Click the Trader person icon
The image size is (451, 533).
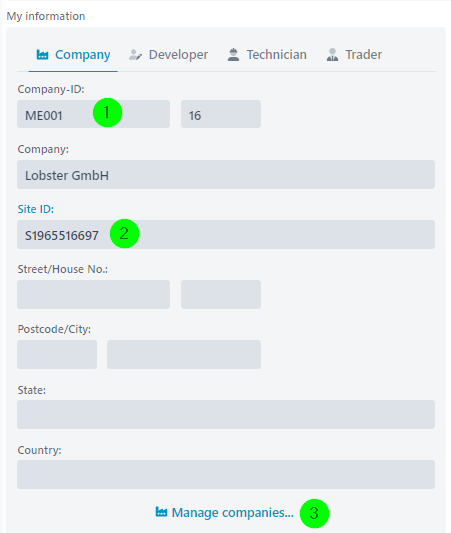click(x=332, y=55)
